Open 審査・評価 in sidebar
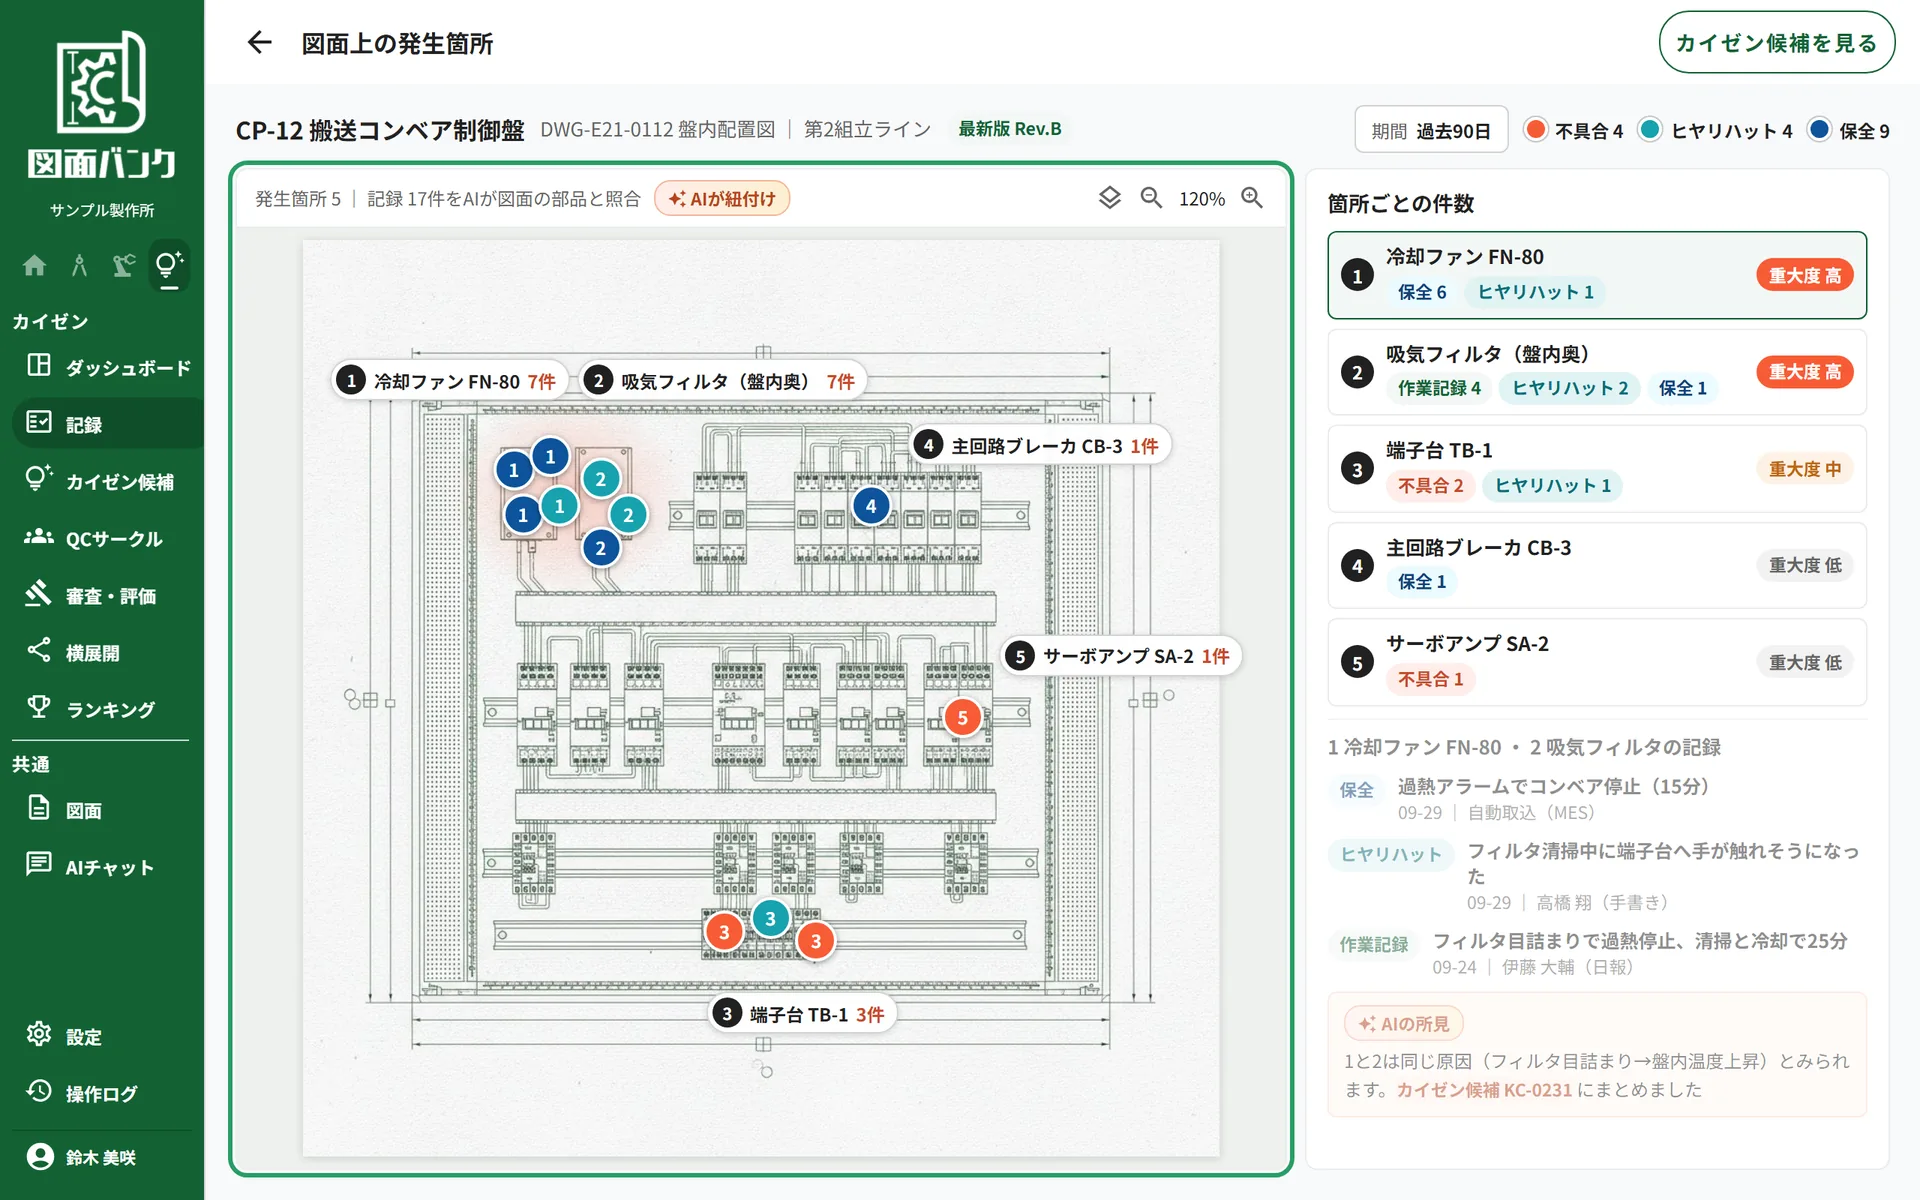Viewport: 1920px width, 1200px height. 107,595
